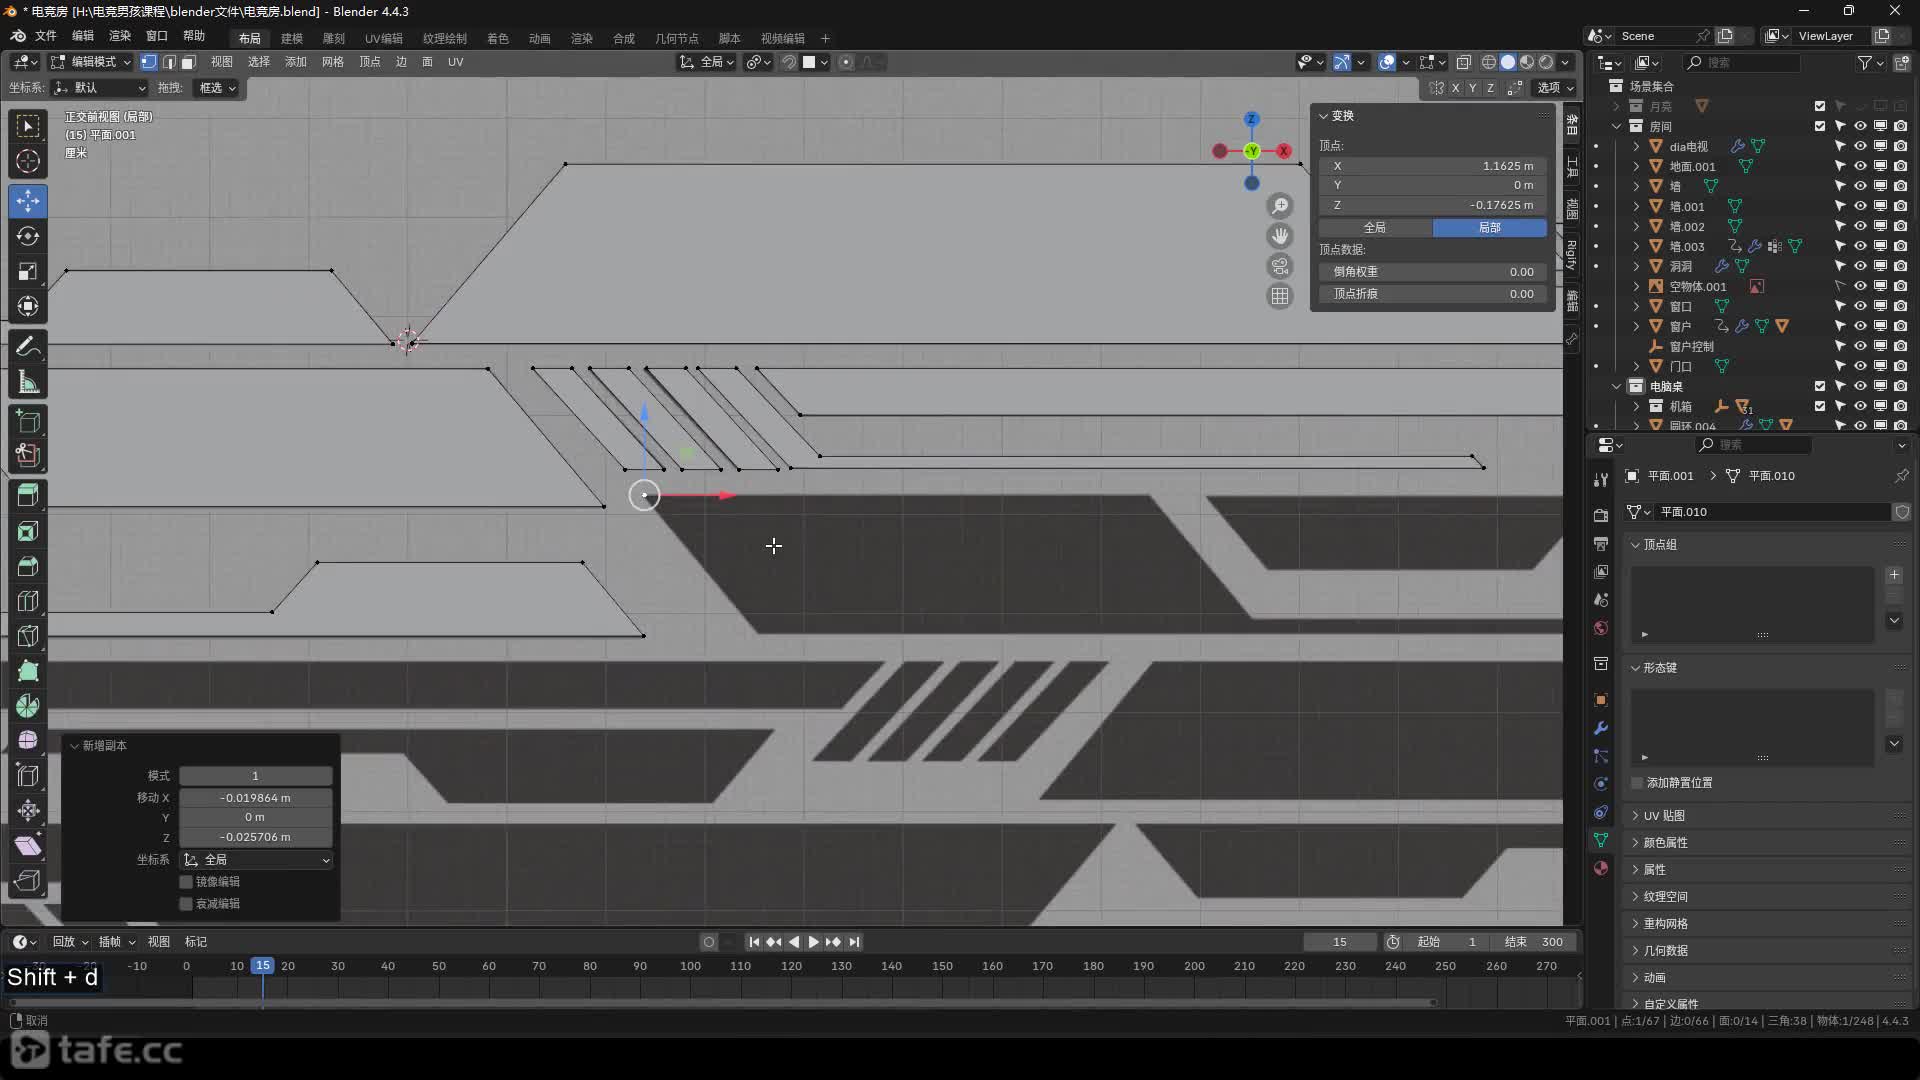Hide dia电视 object with eye icon
Image resolution: width=1920 pixels, height=1080 pixels.
pyautogui.click(x=1860, y=146)
